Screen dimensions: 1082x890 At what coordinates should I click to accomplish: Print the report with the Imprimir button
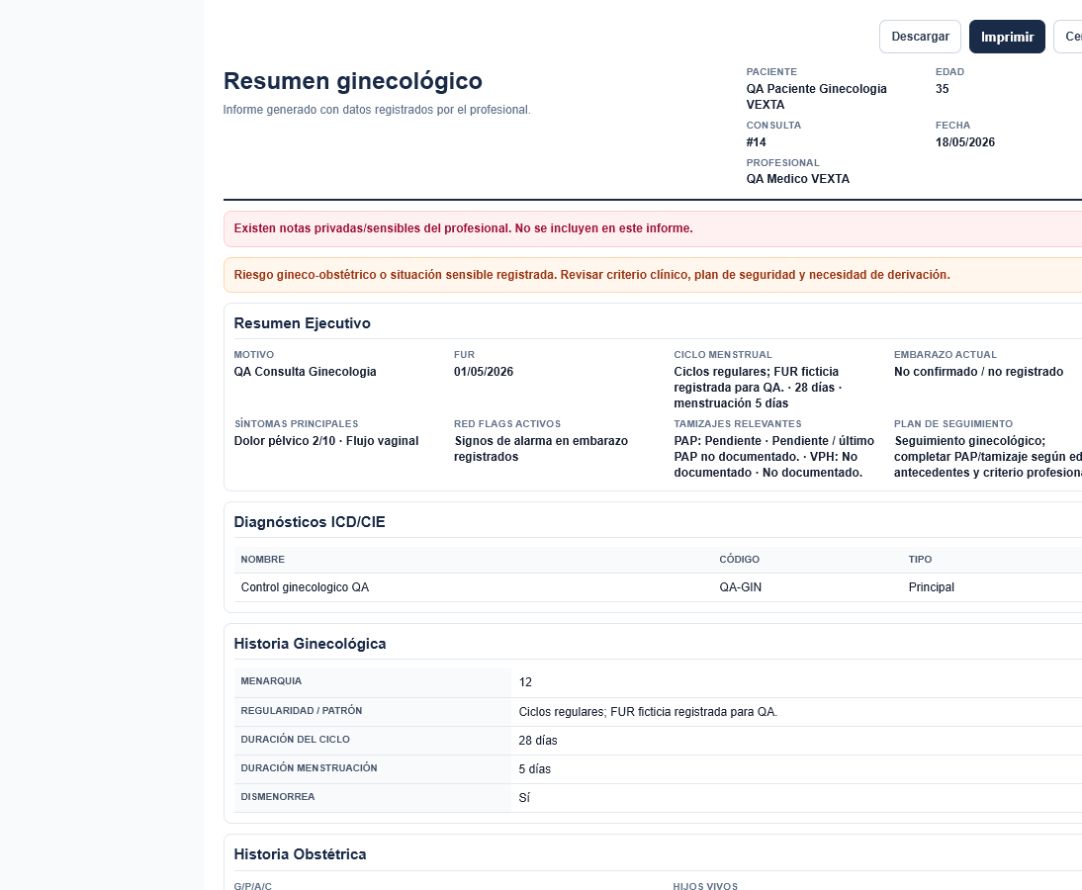tap(1007, 37)
